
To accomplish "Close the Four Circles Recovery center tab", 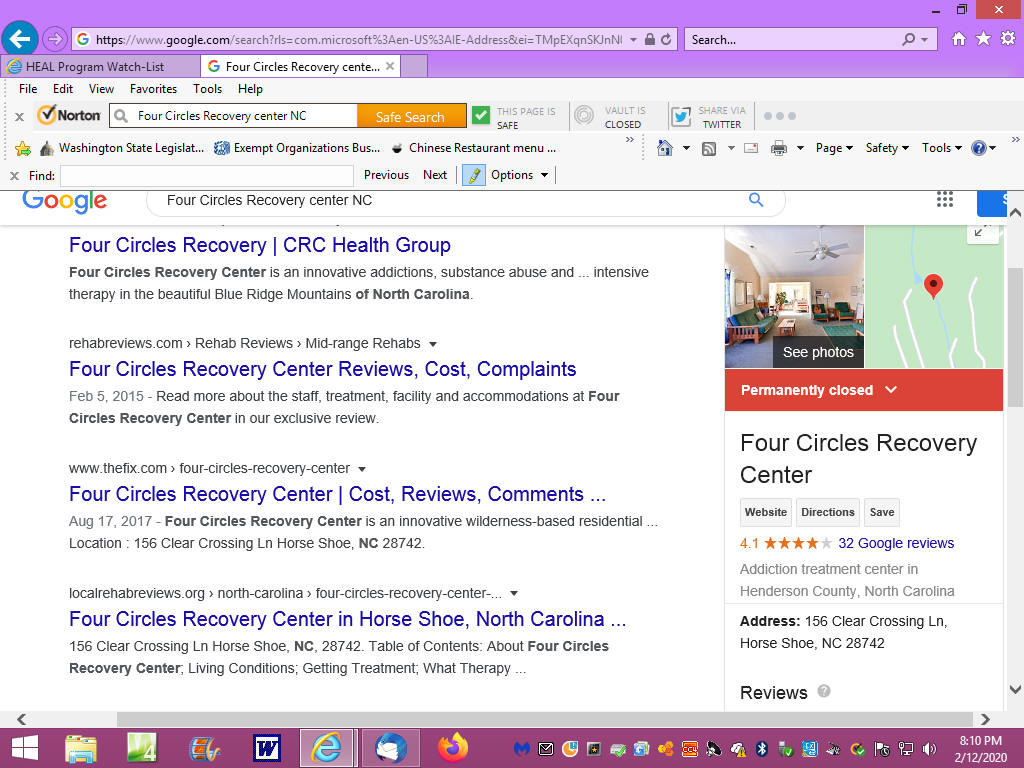I will tap(390, 66).
